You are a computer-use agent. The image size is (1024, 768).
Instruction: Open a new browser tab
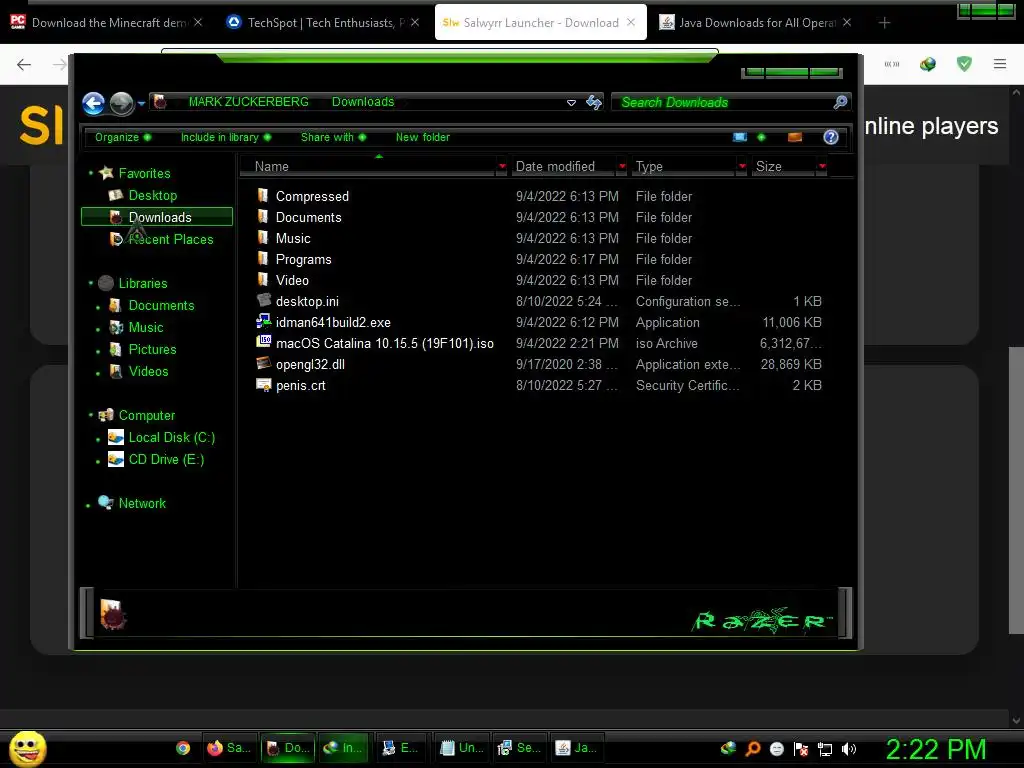click(x=884, y=23)
